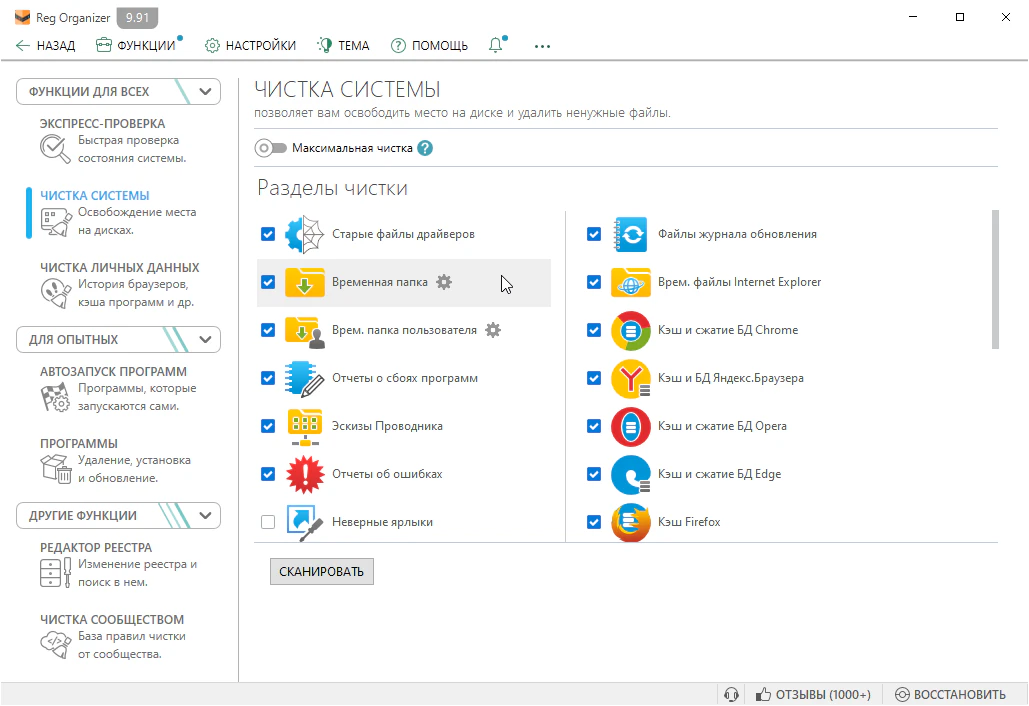Click the cleanup sections vertical scrollbar

coord(995,279)
